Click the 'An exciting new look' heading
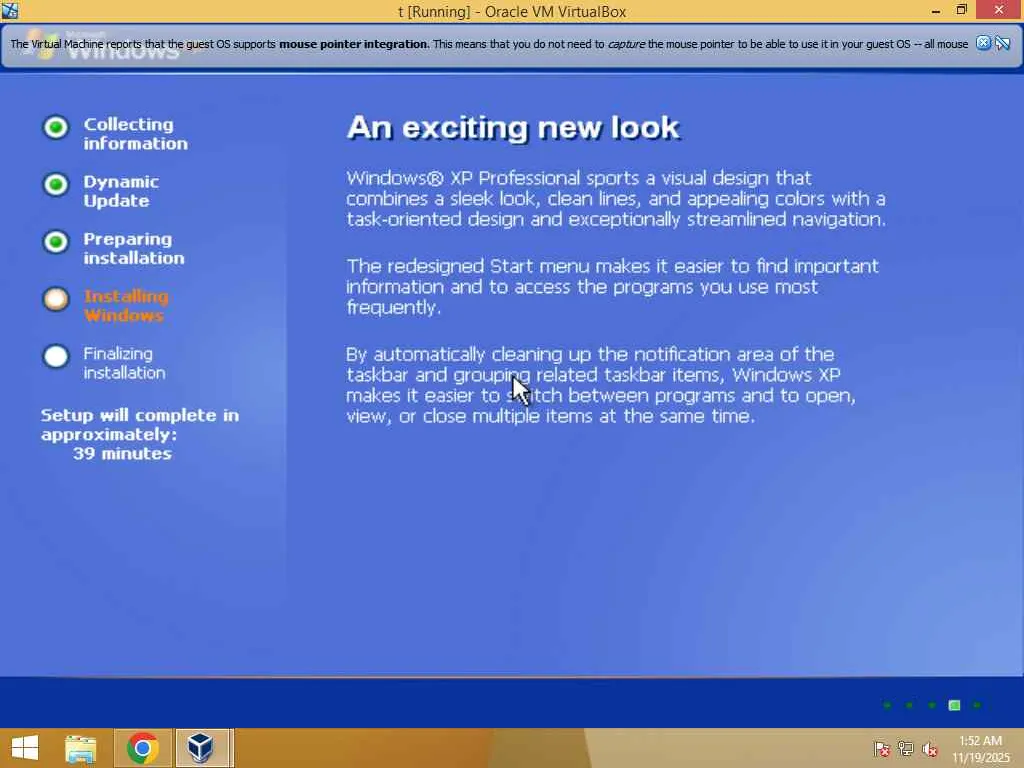This screenshot has width=1024, height=768. (513, 127)
